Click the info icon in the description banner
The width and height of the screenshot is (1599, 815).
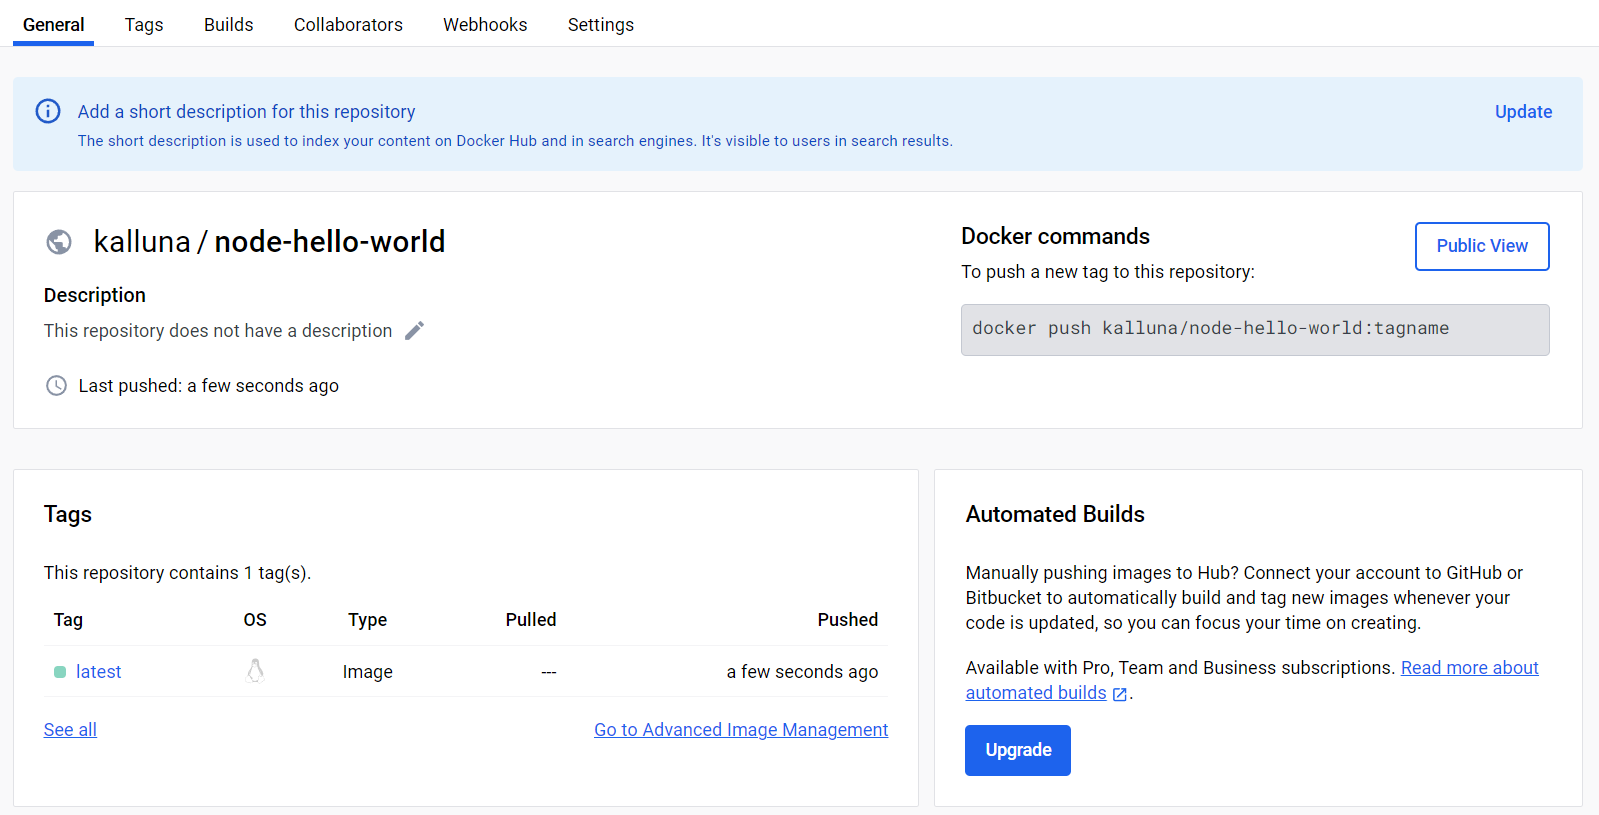(48, 111)
